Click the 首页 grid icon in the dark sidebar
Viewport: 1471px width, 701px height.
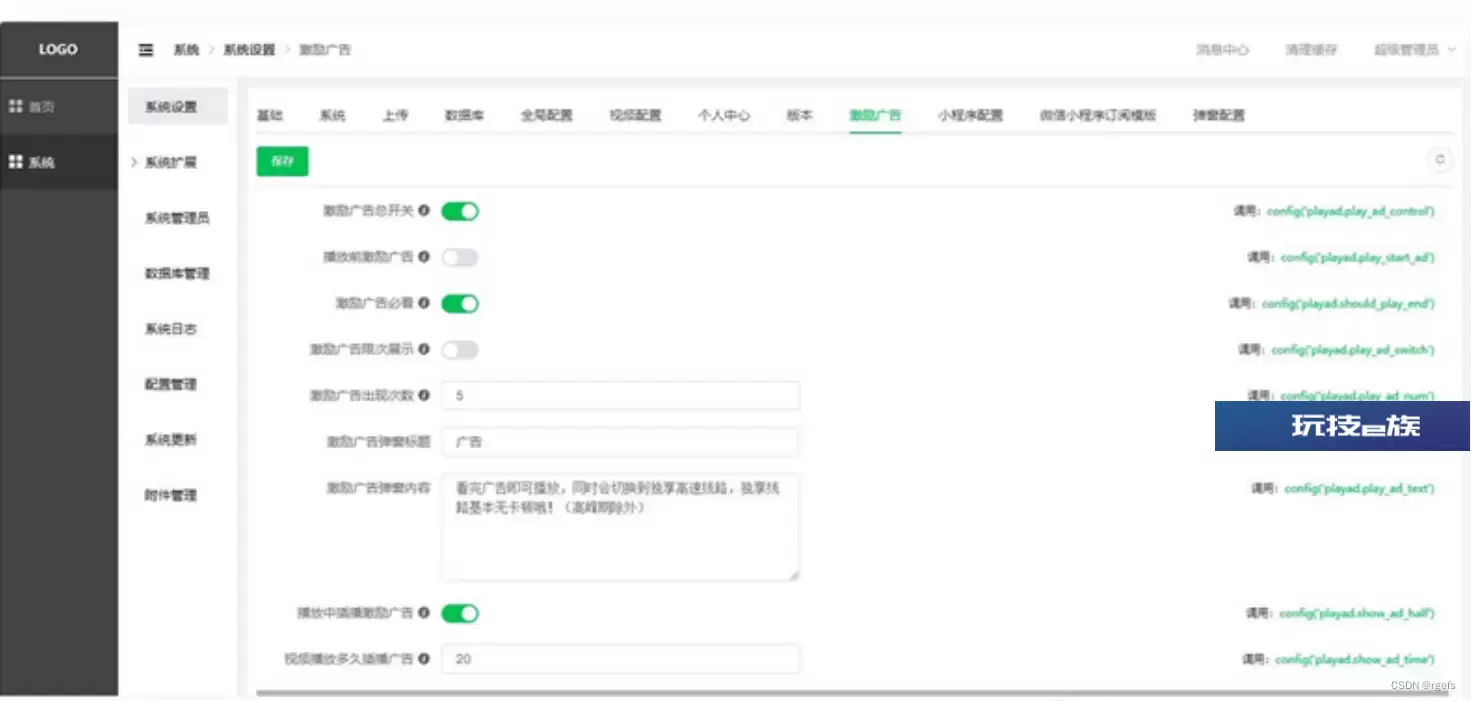pyautogui.click(x=15, y=106)
